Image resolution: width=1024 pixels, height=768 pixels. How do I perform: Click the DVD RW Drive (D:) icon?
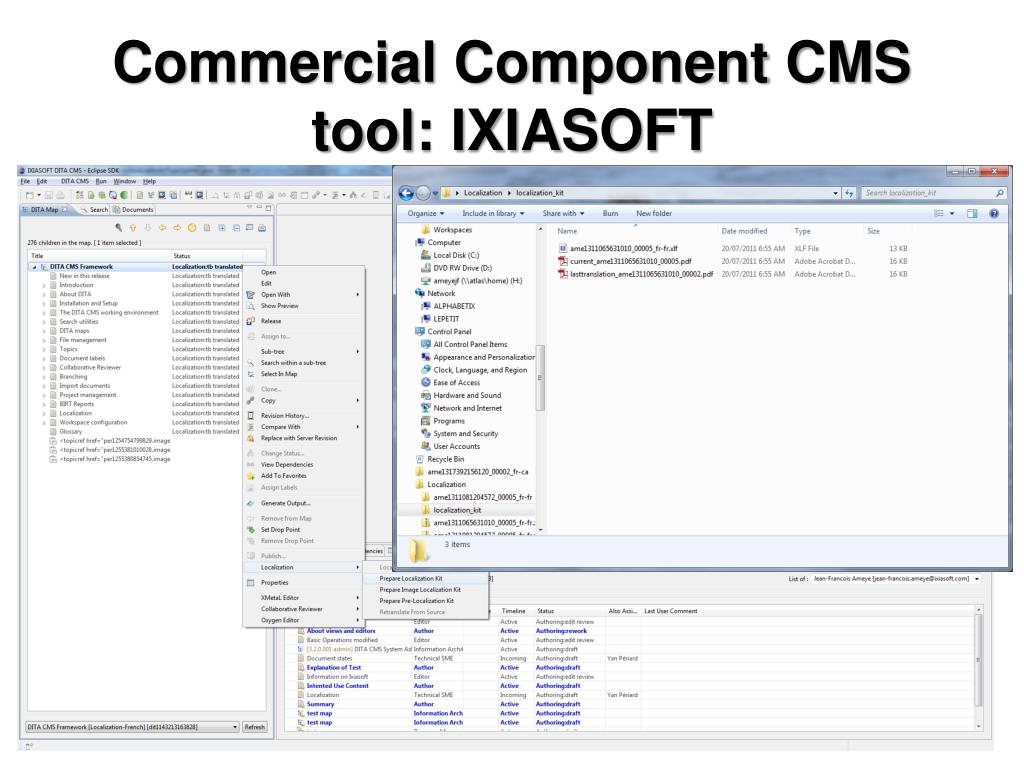tap(426, 268)
